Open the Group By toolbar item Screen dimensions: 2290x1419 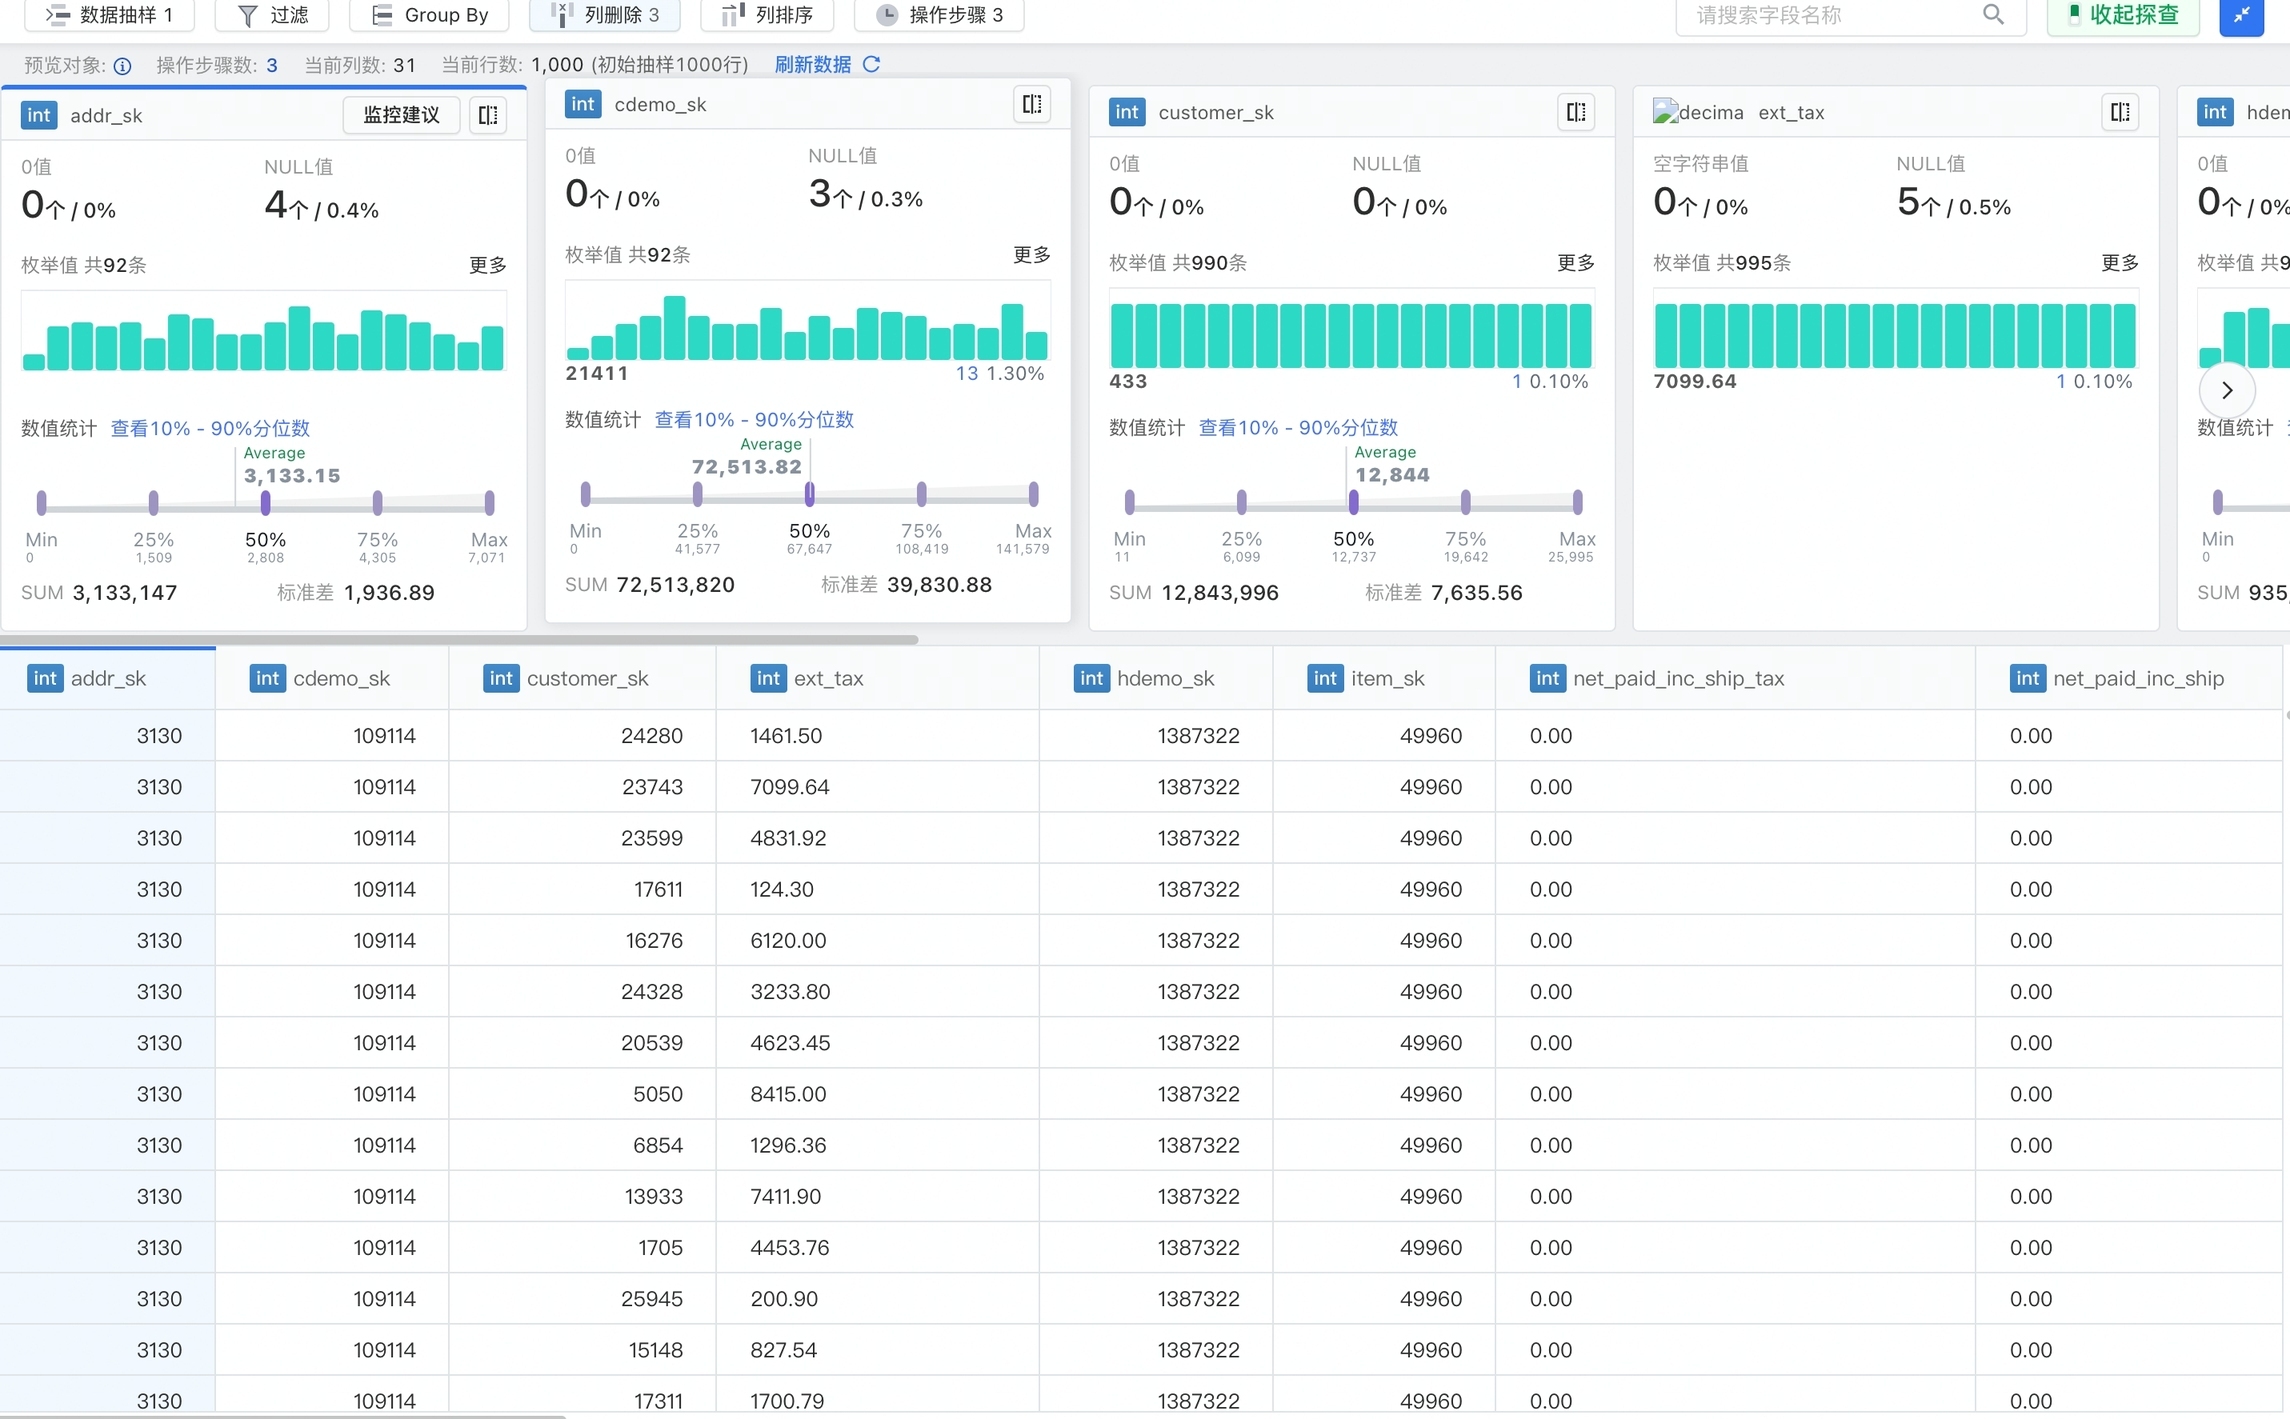[x=430, y=15]
